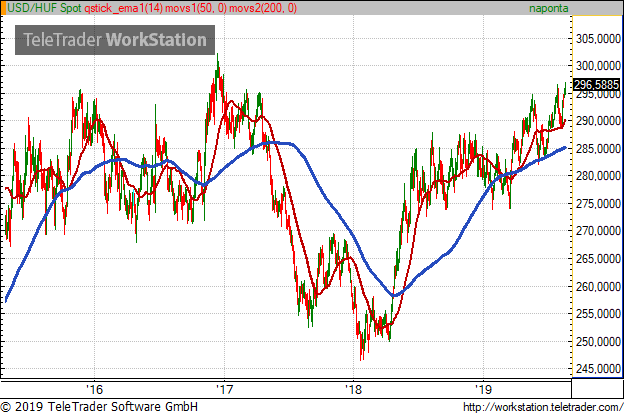
Task: Select the qstick_ema1(14) indicator label
Action: 123,8
